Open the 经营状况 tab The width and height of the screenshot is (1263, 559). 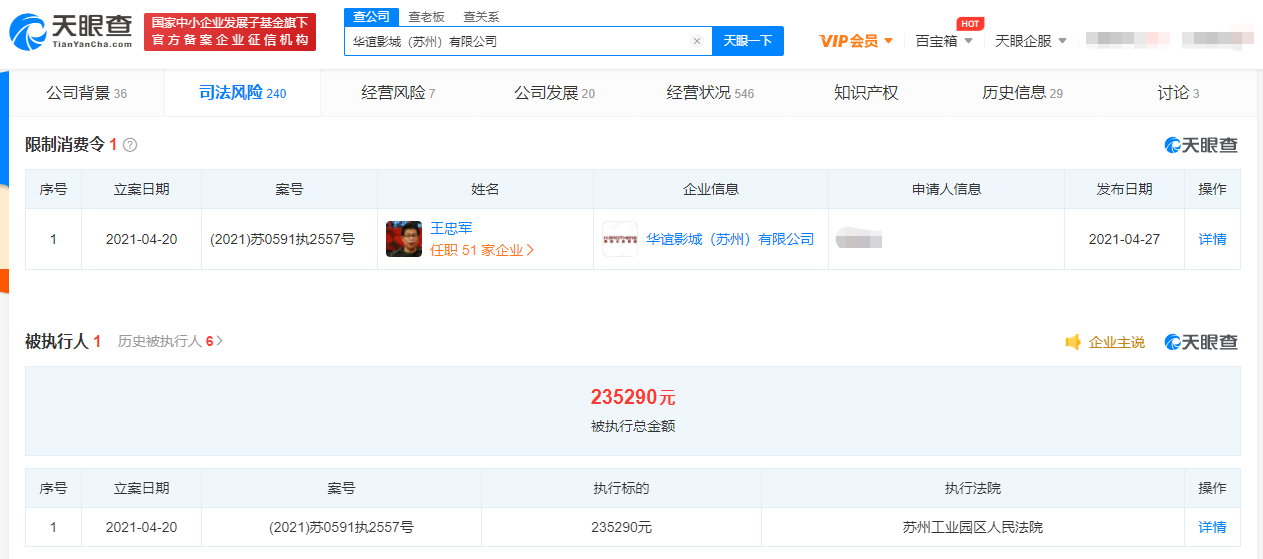pos(710,93)
